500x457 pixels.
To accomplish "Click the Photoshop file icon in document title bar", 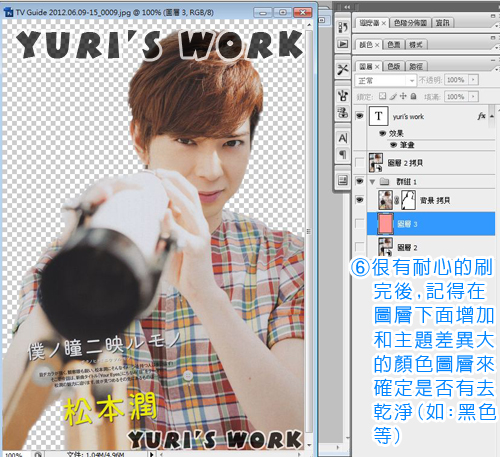I will tap(9, 13).
